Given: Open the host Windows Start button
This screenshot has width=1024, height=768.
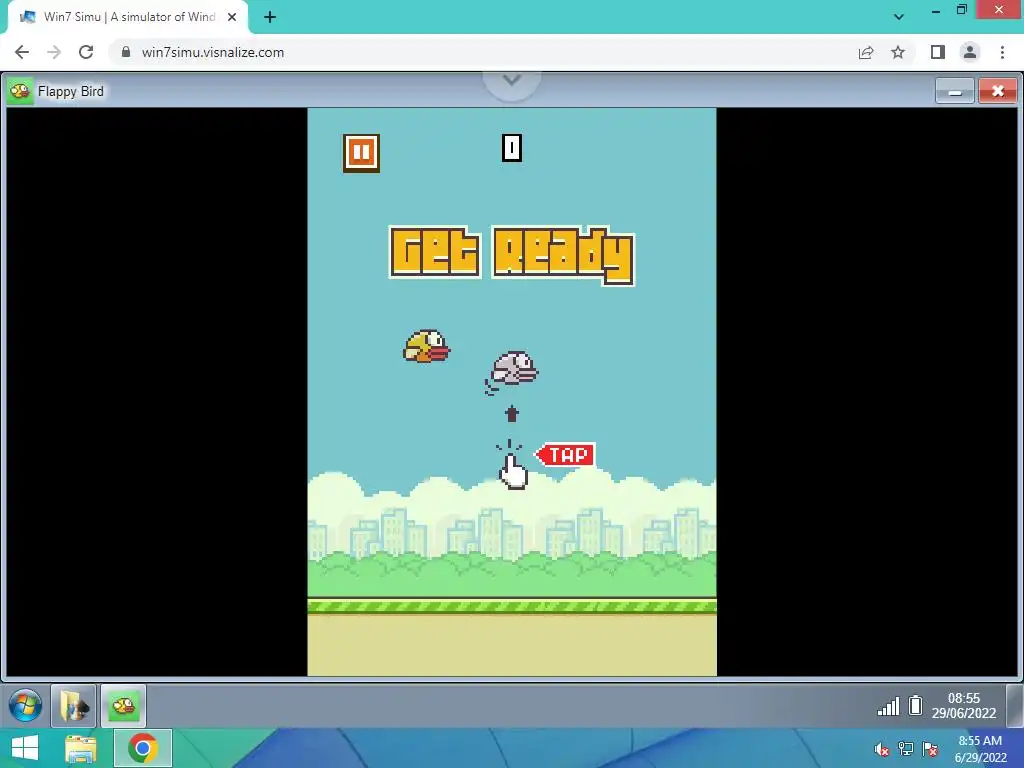Looking at the screenshot, I should (x=25, y=748).
